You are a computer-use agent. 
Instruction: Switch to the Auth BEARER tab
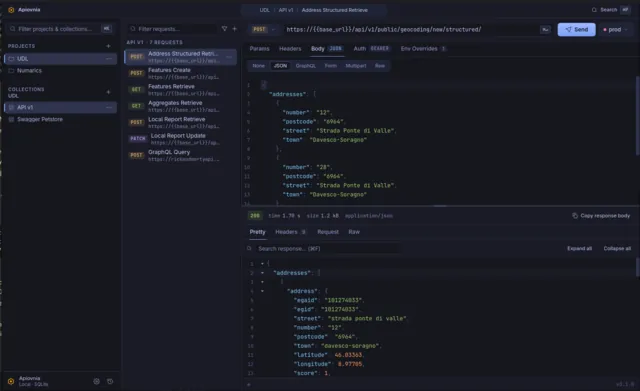click(x=371, y=49)
